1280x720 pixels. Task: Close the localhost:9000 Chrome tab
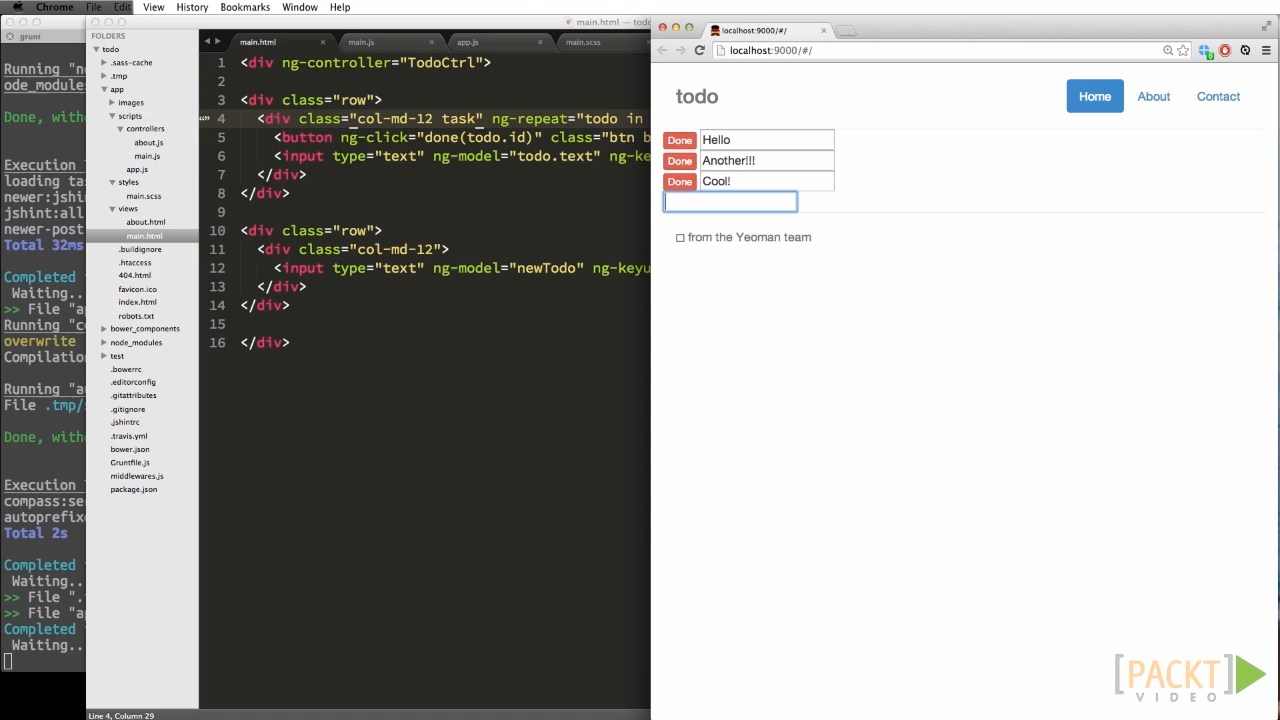pyautogui.click(x=824, y=30)
